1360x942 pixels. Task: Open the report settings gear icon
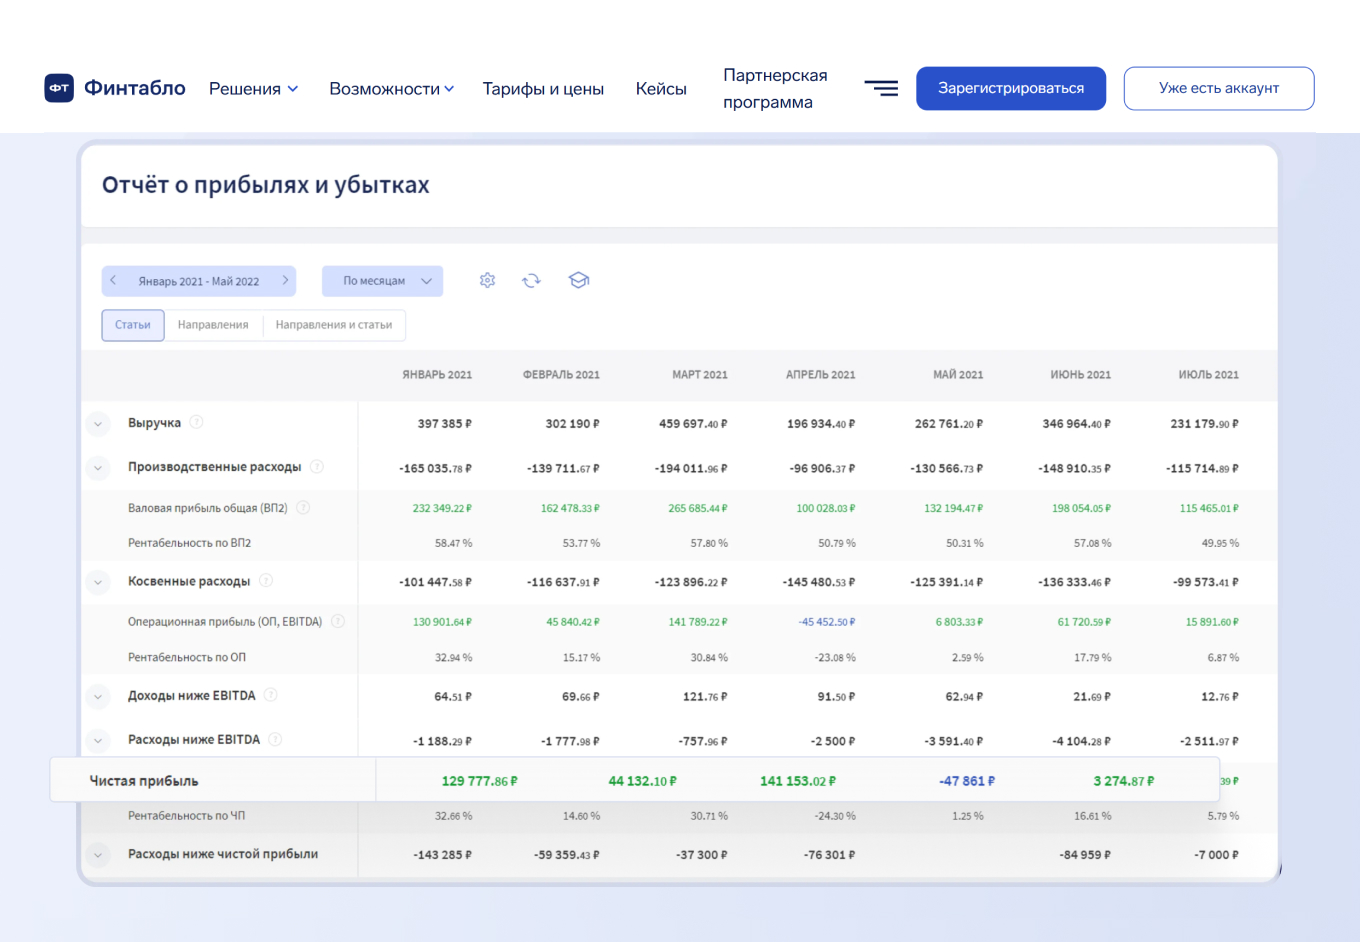487,281
